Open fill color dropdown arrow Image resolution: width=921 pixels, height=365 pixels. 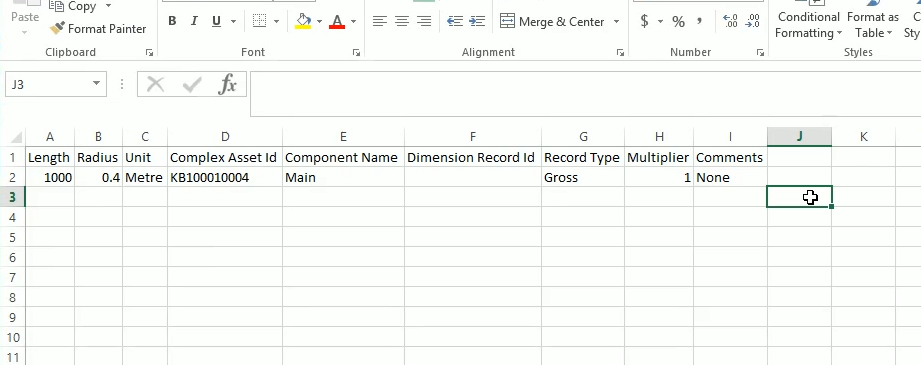320,22
